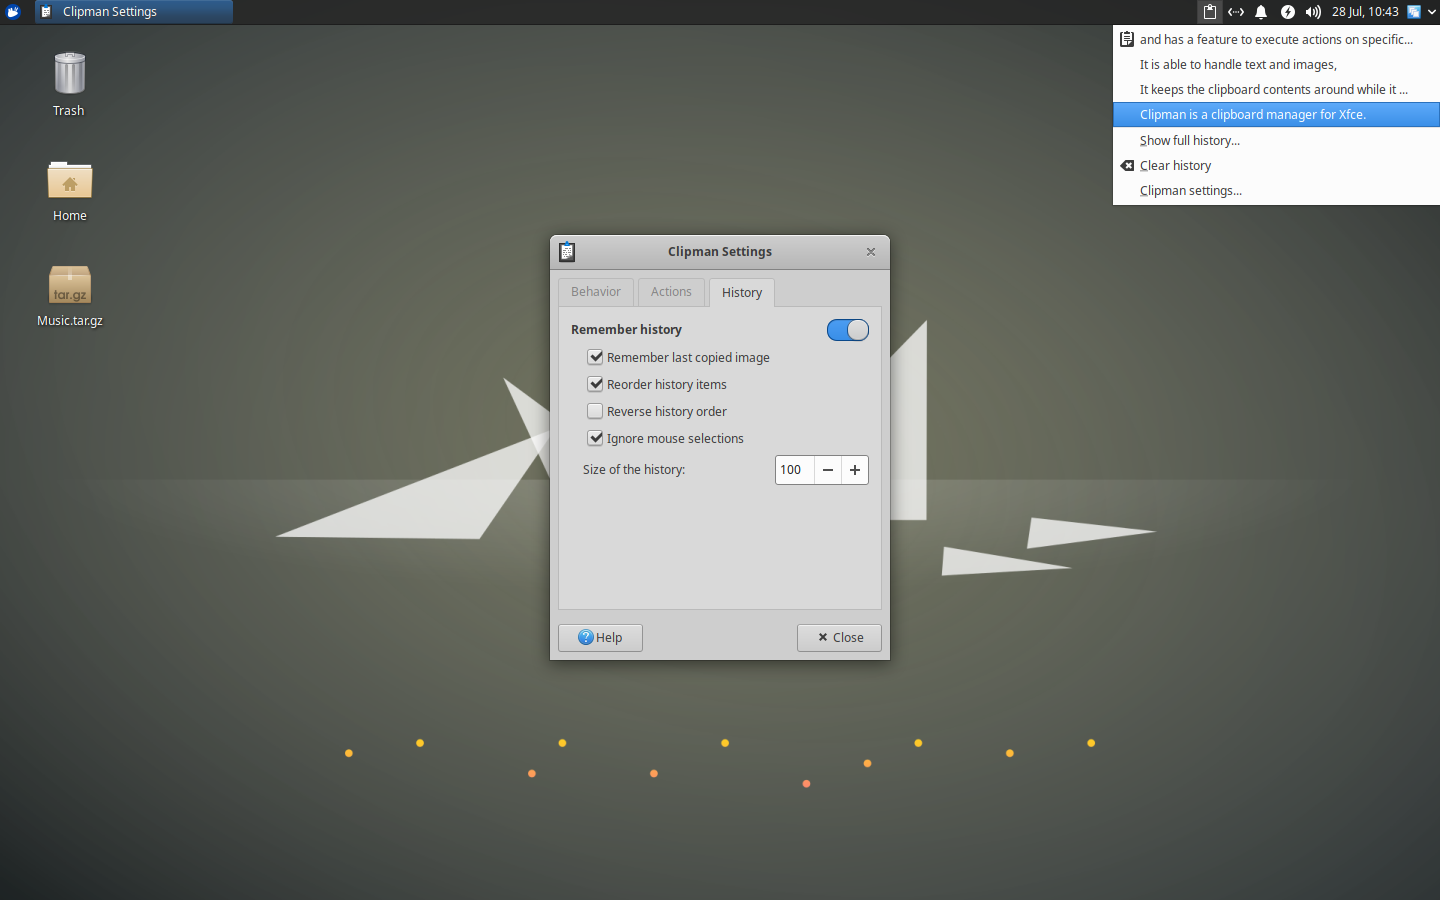Image resolution: width=1440 pixels, height=900 pixels.
Task: Increase history size with the plus stepper
Action: (855, 469)
